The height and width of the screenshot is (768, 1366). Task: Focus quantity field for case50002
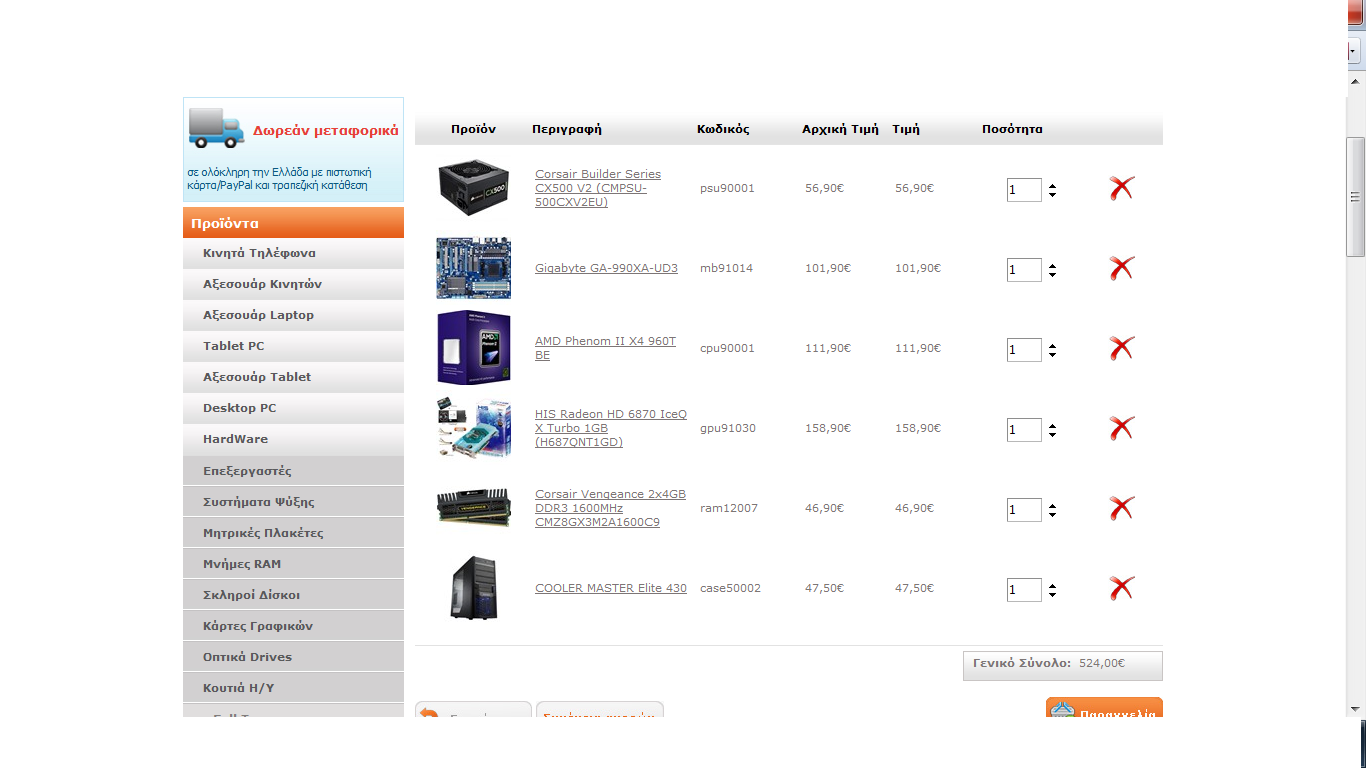coord(1024,590)
